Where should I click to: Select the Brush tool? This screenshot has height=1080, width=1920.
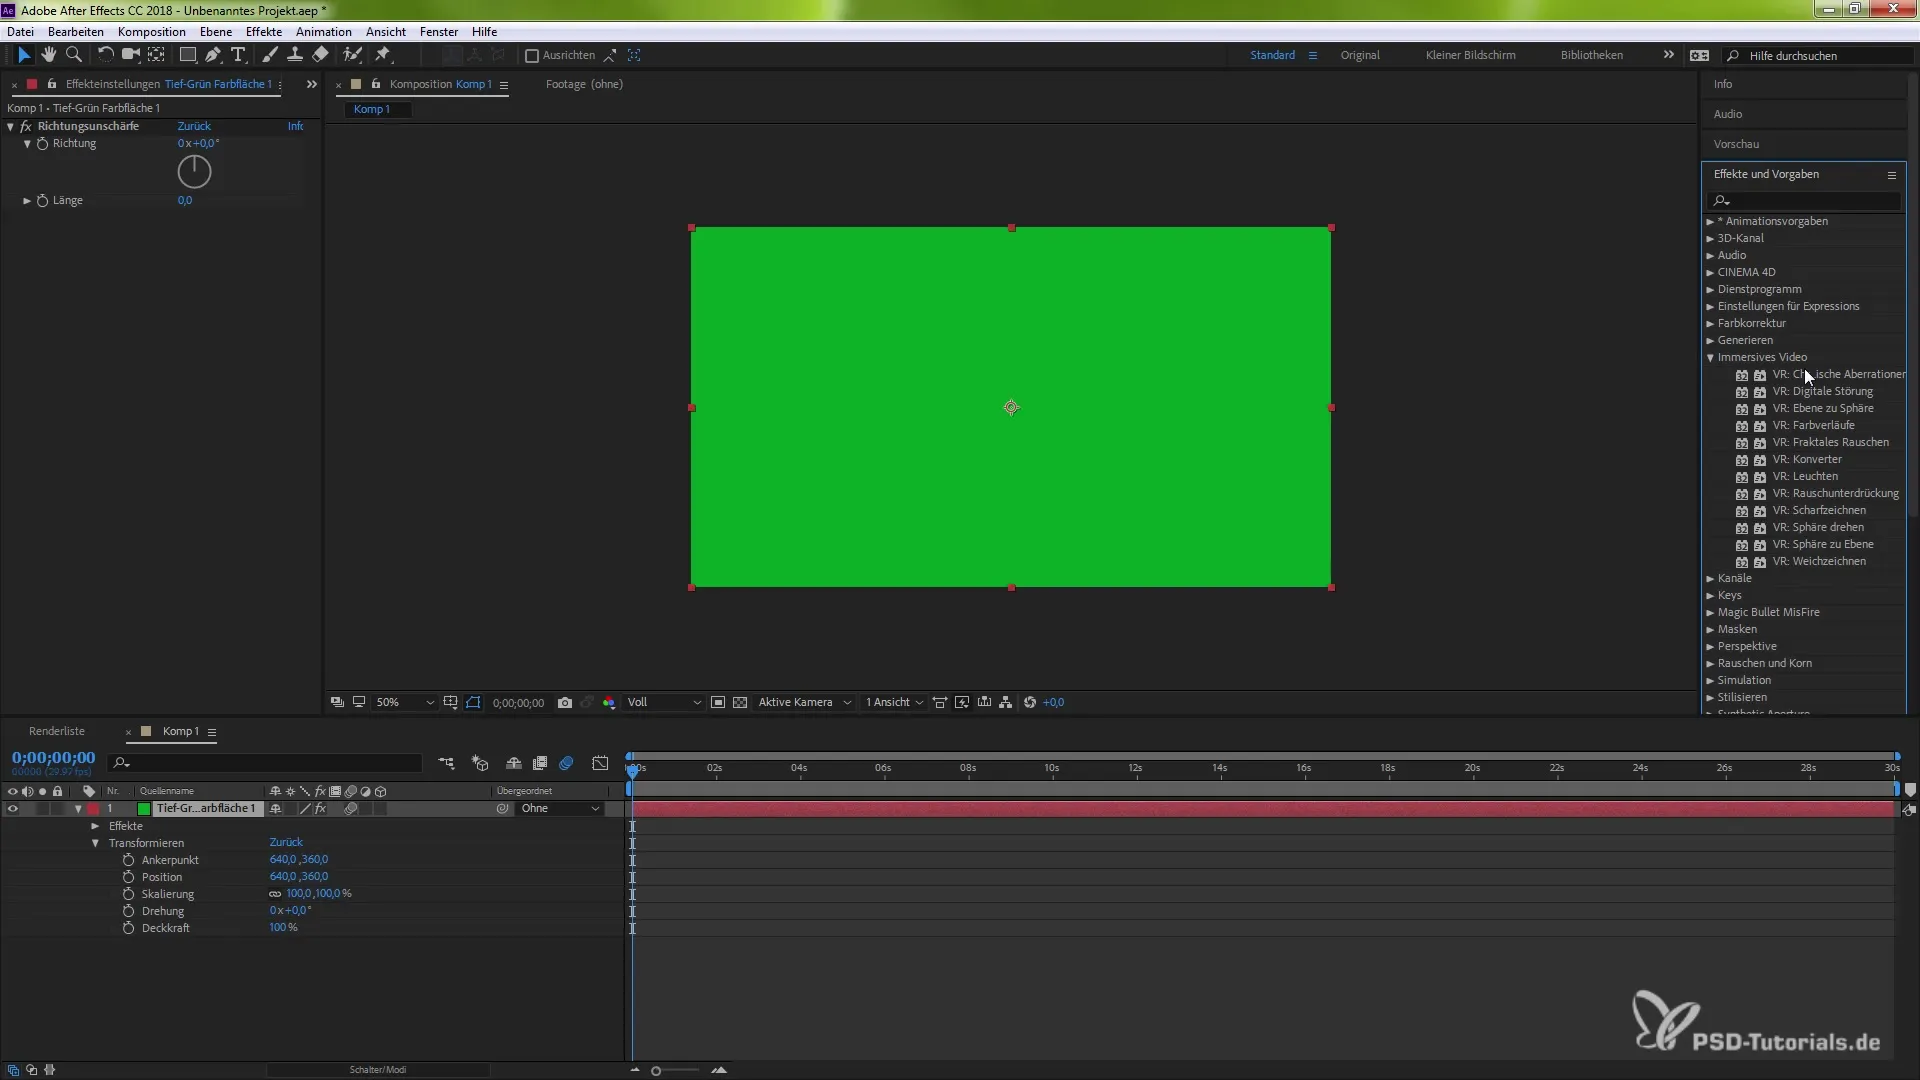click(x=270, y=55)
